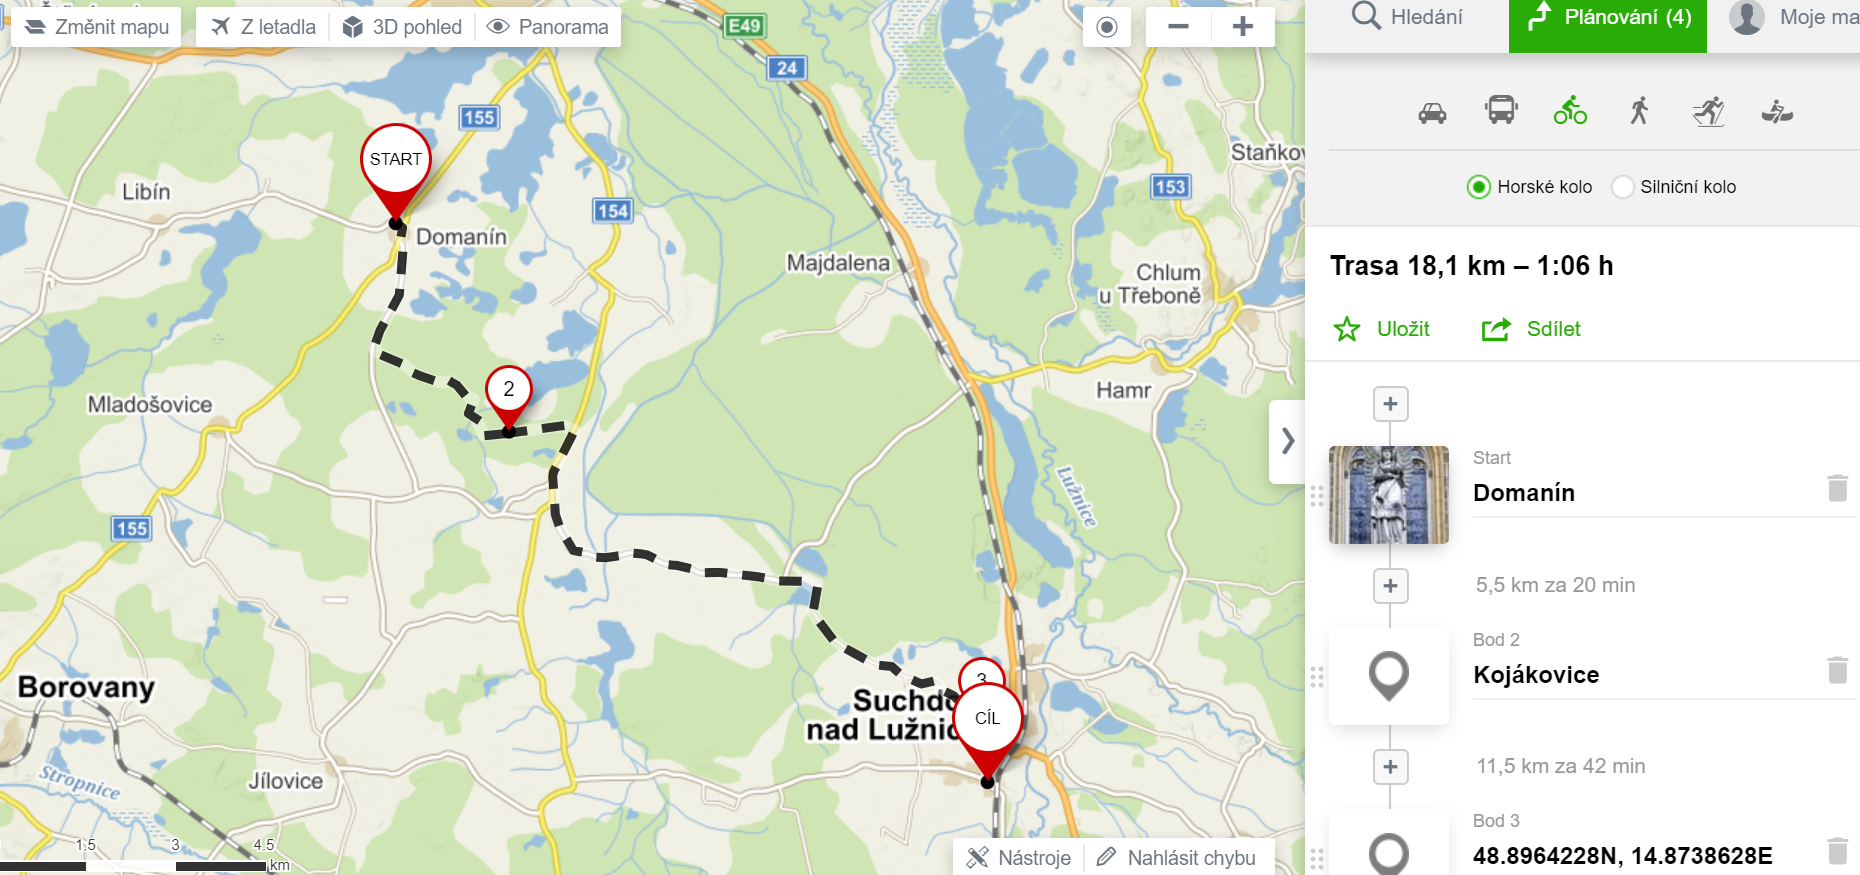Collapse the side panel with arrow
Viewport: 1860px width, 875px height.
1288,441
